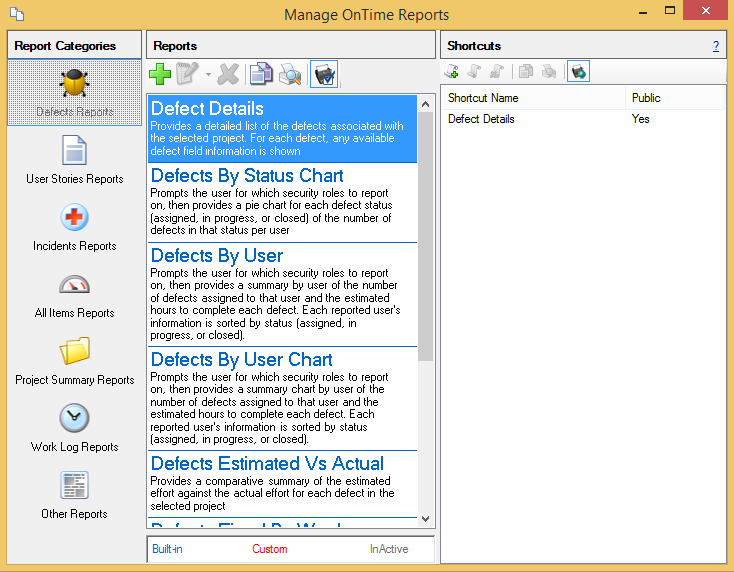Click the print shortcut icon

coord(549,72)
